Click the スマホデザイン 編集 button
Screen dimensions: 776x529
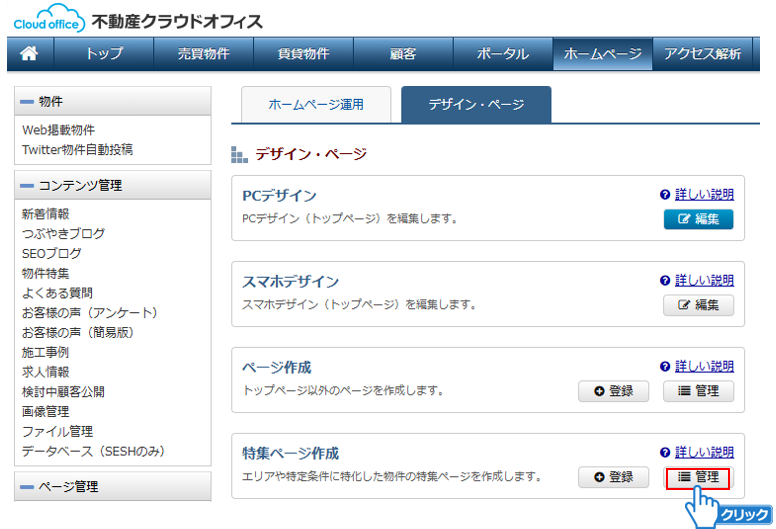pyautogui.click(x=698, y=305)
